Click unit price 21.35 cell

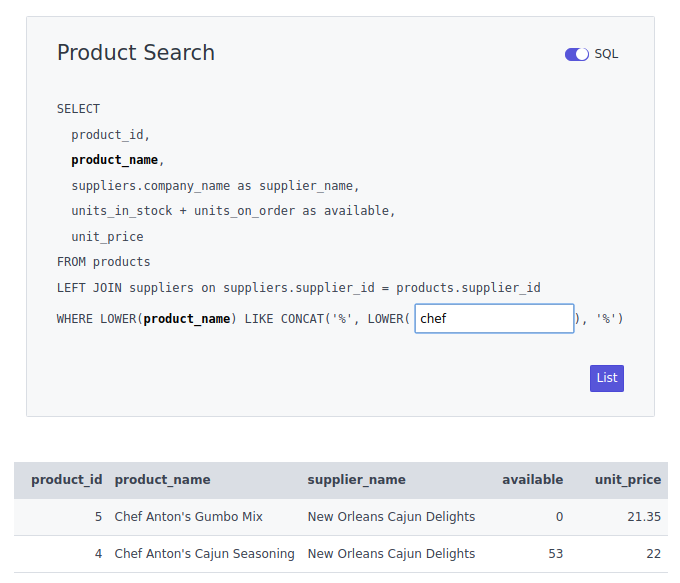click(x=643, y=517)
